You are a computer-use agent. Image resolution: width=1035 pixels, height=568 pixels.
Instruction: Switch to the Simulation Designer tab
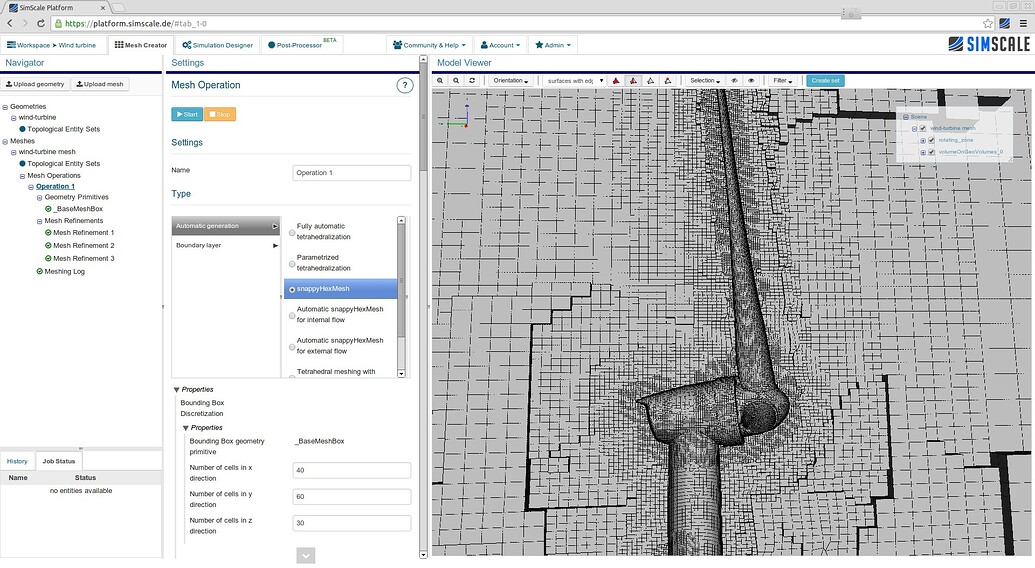pos(217,45)
